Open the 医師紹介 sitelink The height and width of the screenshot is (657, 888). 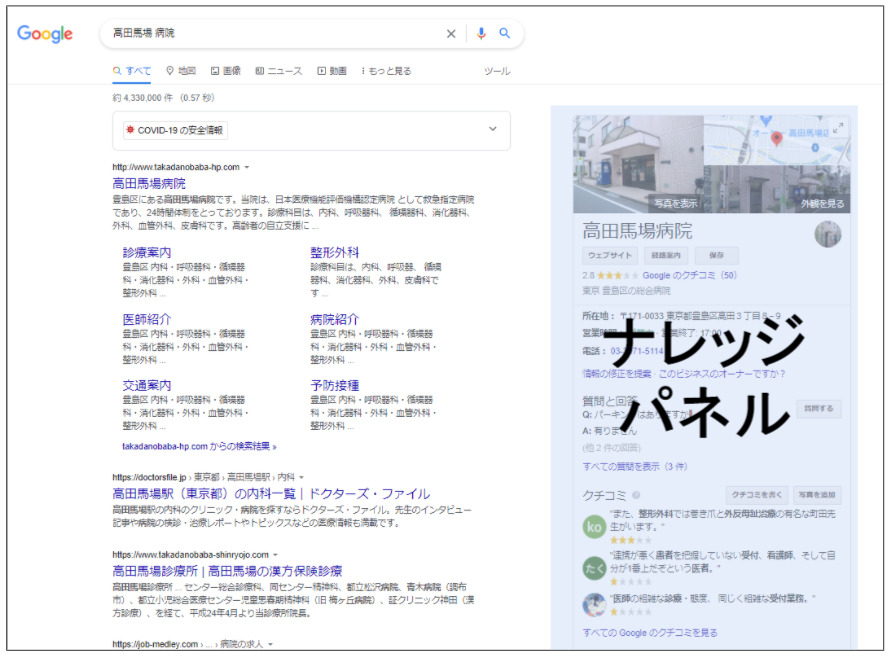click(x=147, y=319)
